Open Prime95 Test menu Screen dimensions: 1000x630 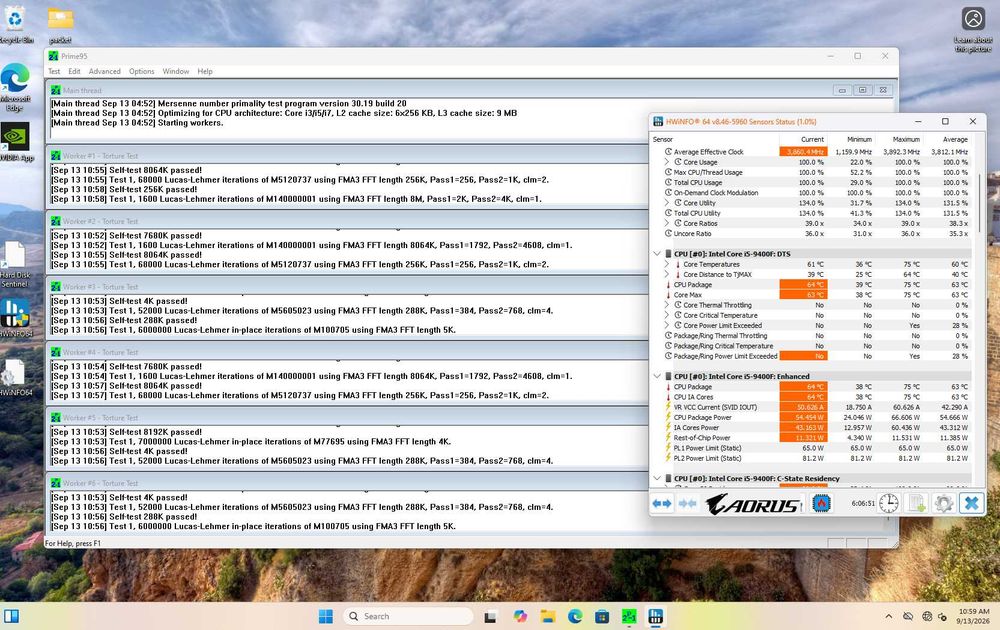54,71
